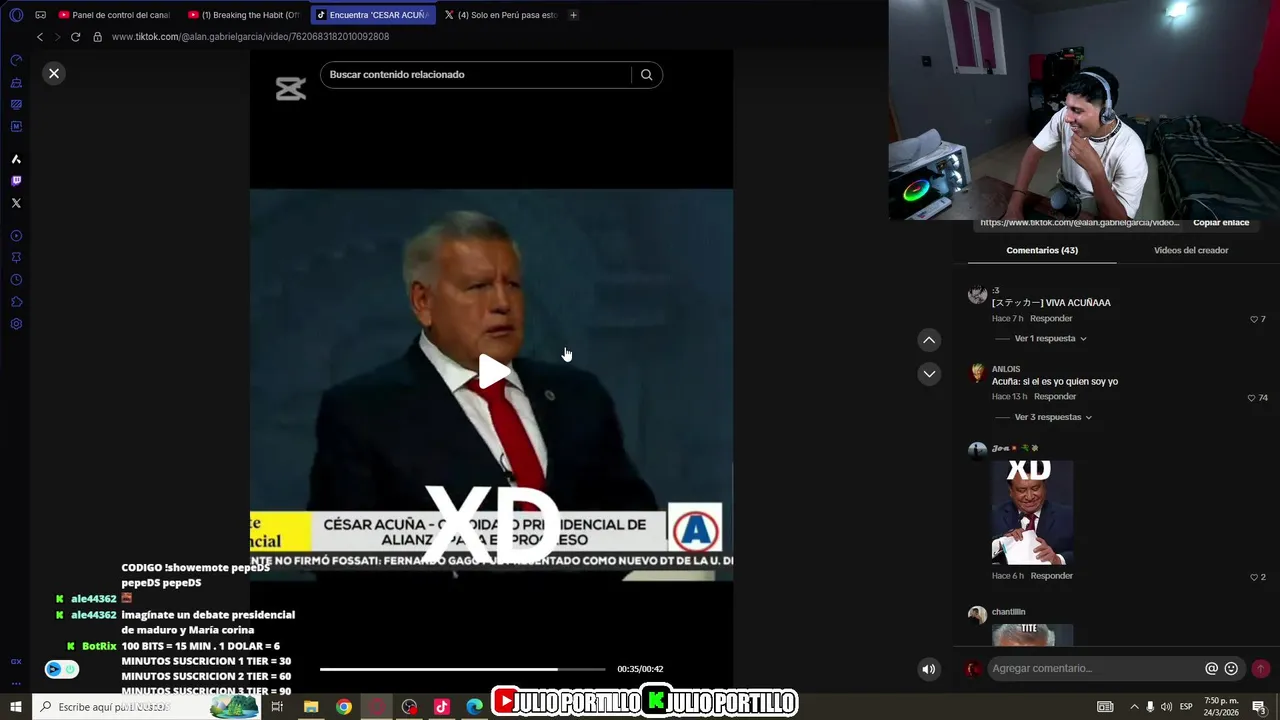Open the Opera GX menu logo

16,15
